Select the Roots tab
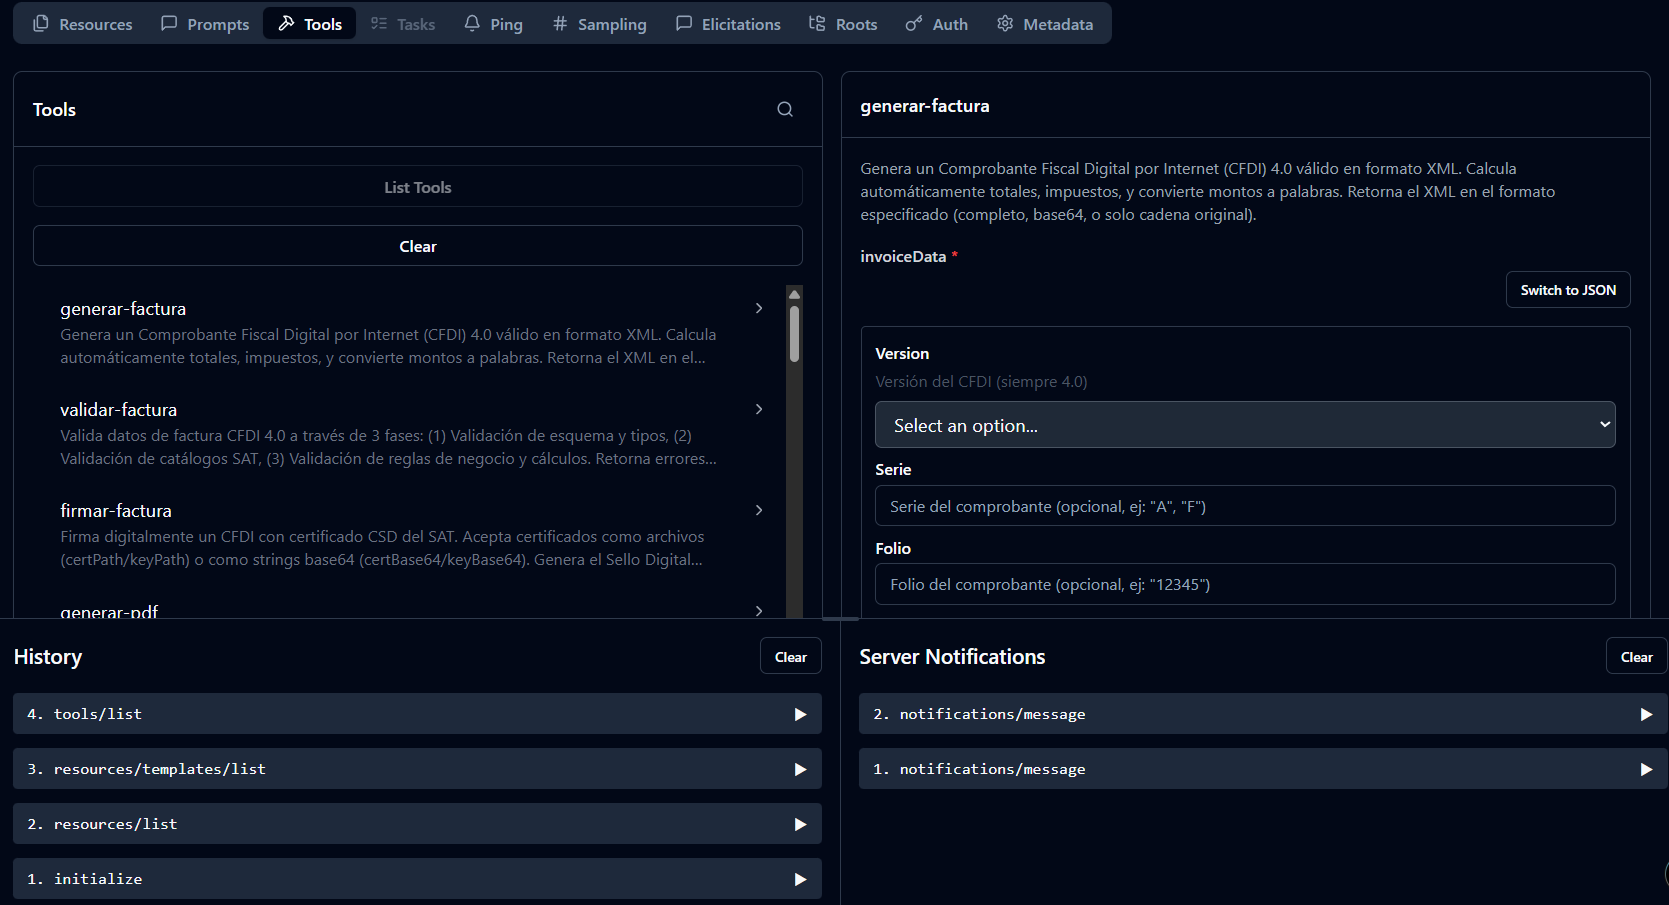Image resolution: width=1669 pixels, height=905 pixels. tap(843, 24)
